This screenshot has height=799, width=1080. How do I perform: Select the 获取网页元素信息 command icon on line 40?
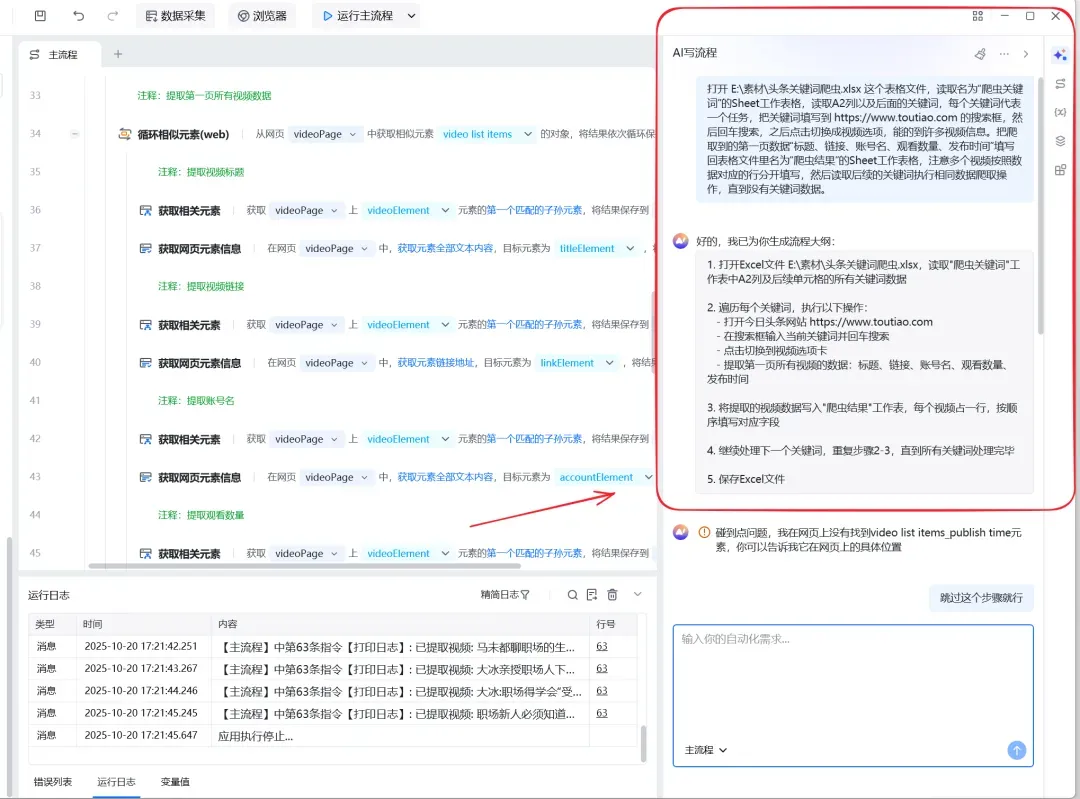point(145,362)
